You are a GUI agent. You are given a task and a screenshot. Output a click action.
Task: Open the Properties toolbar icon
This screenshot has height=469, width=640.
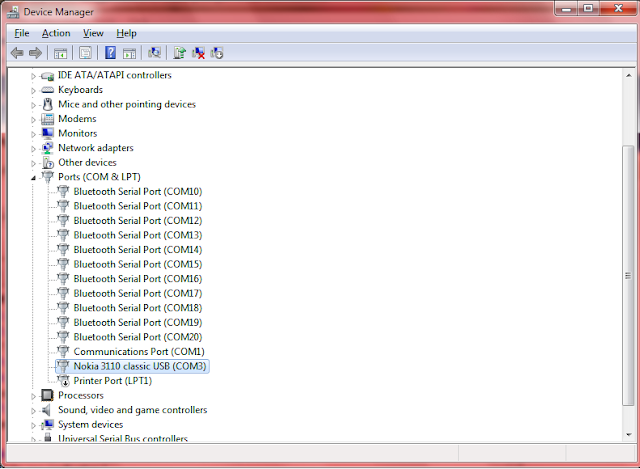(x=85, y=53)
